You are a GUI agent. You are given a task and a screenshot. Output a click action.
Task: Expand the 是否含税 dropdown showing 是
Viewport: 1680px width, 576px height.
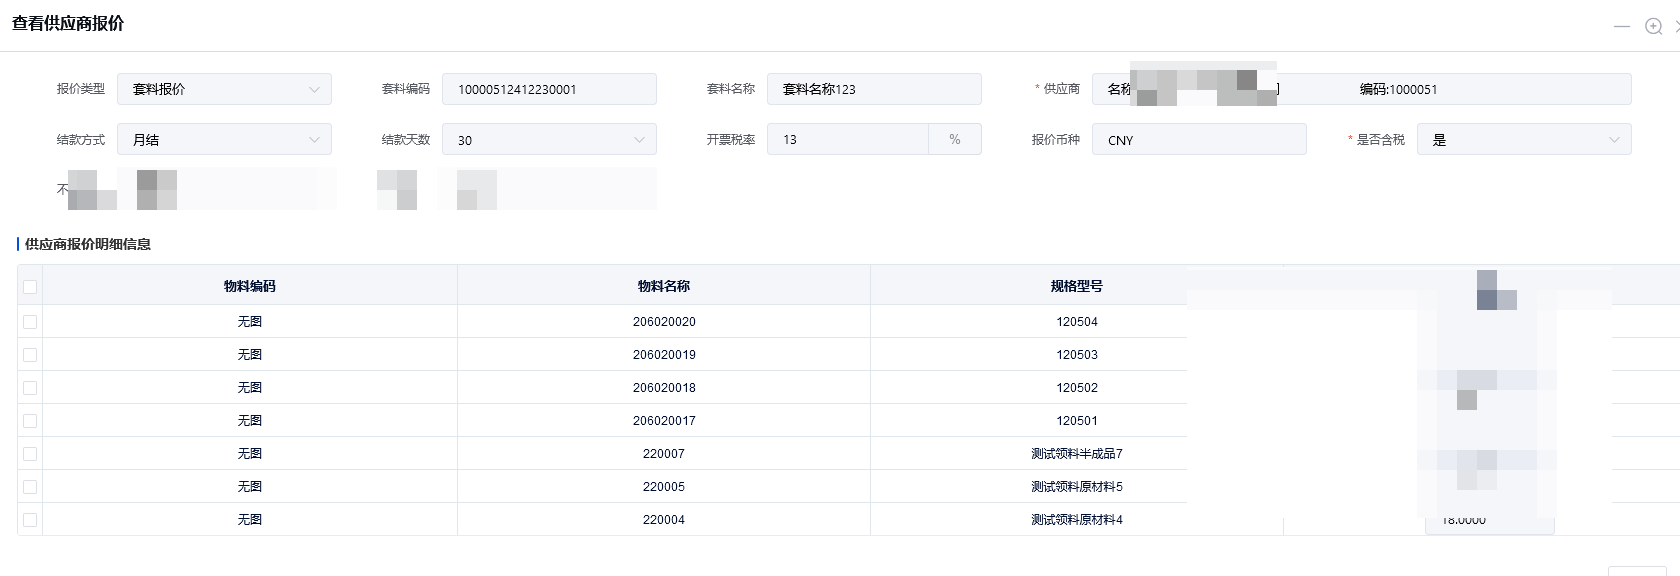[1523, 140]
